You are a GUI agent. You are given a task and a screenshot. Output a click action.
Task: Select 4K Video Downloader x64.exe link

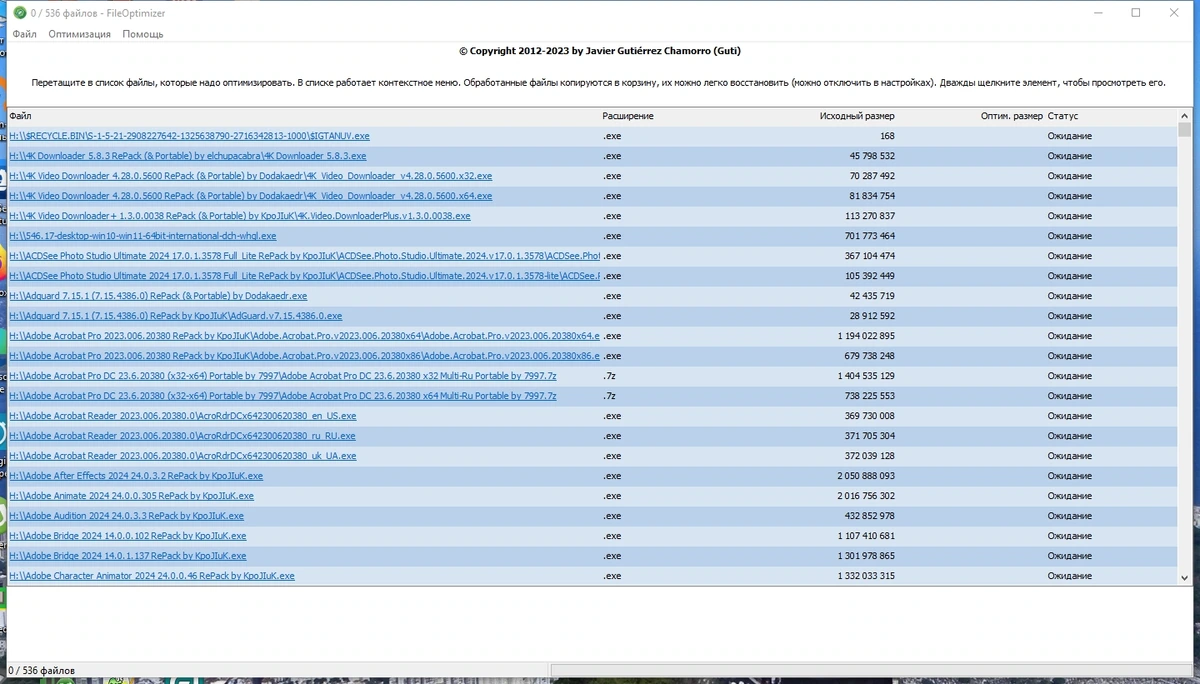[250, 196]
